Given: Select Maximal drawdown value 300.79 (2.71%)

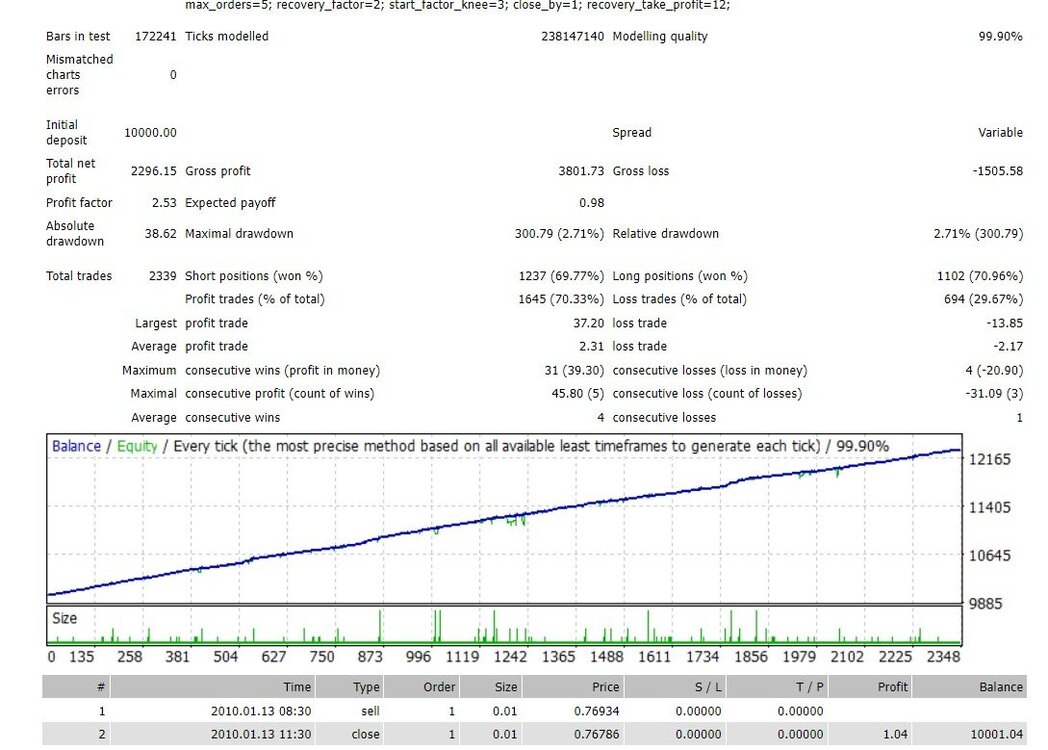Looking at the screenshot, I should pos(559,233).
